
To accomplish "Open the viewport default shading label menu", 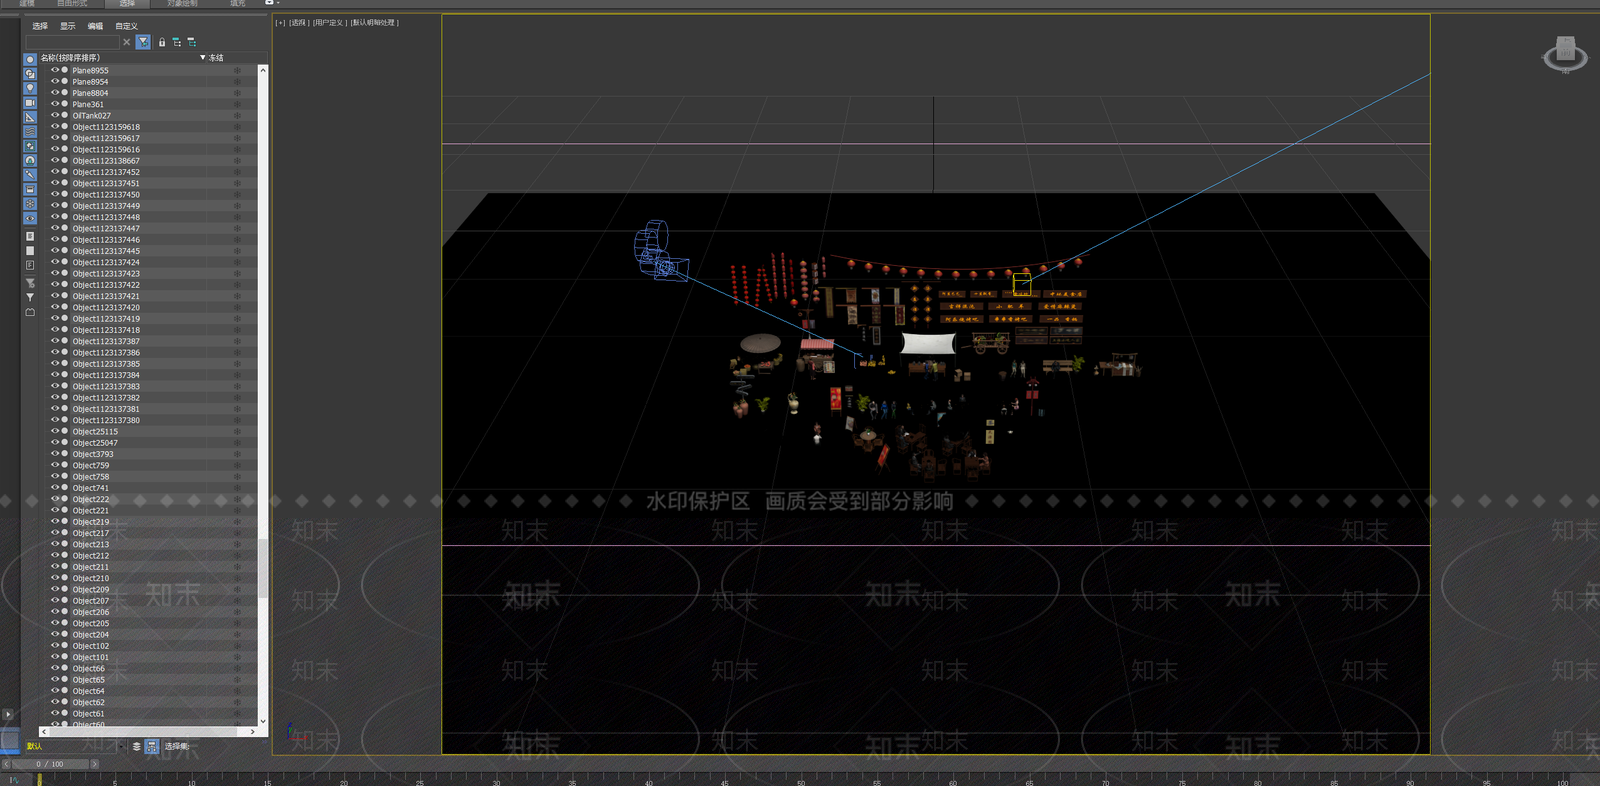I will [375, 22].
